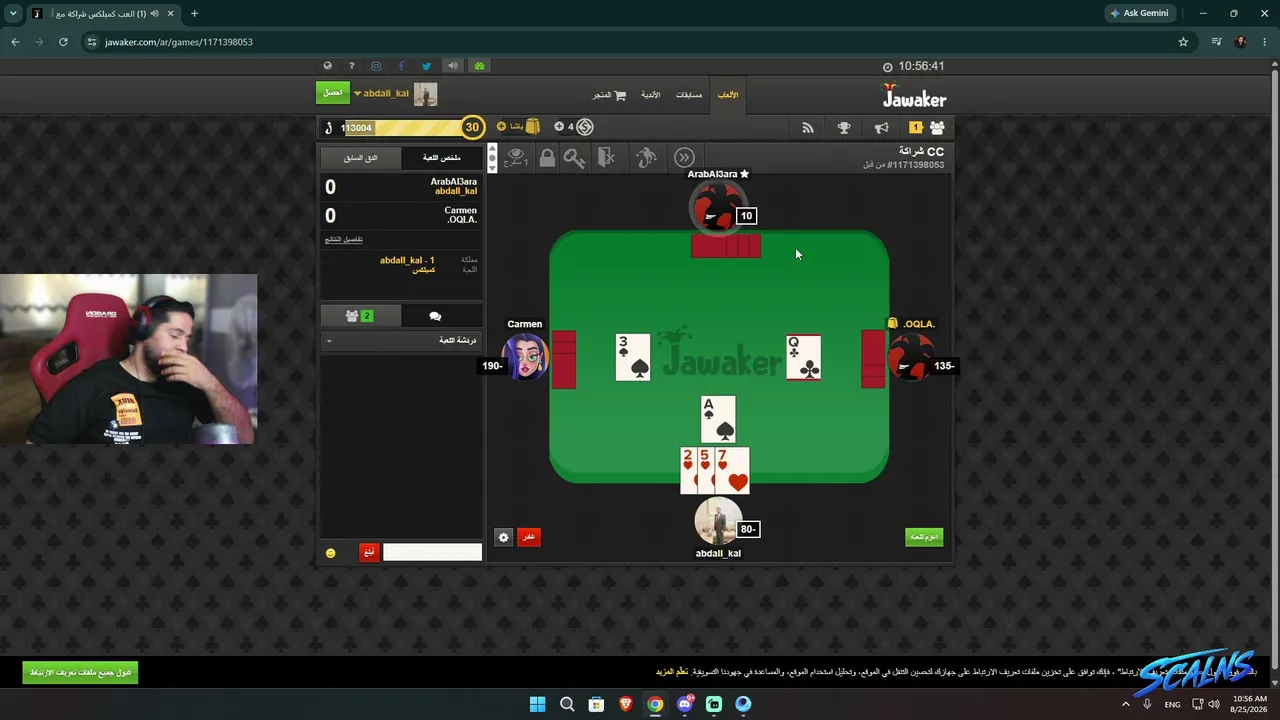1280x720 pixels.
Task: Play the 2 of hearts card
Action: 687,470
